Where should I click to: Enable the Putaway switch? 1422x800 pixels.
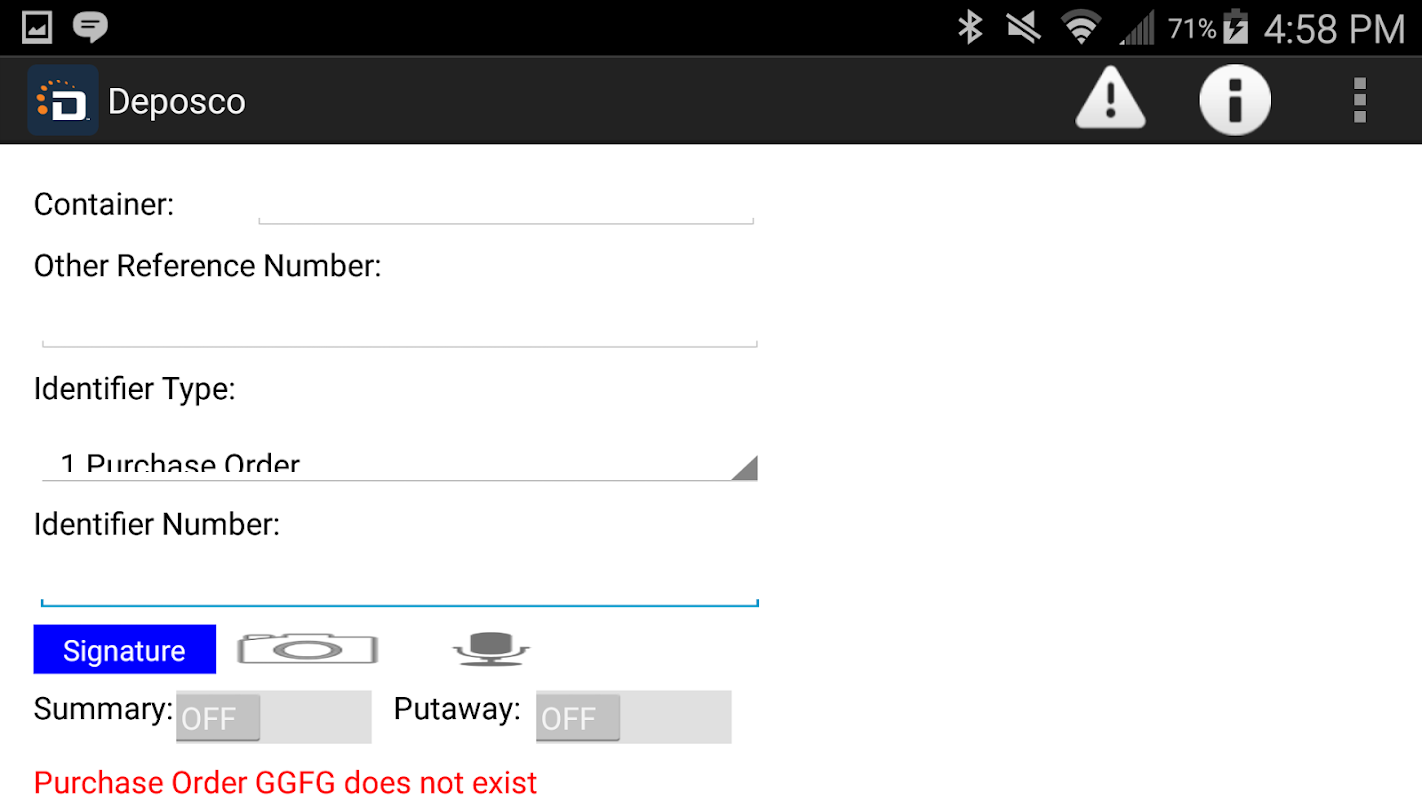[x=633, y=717]
